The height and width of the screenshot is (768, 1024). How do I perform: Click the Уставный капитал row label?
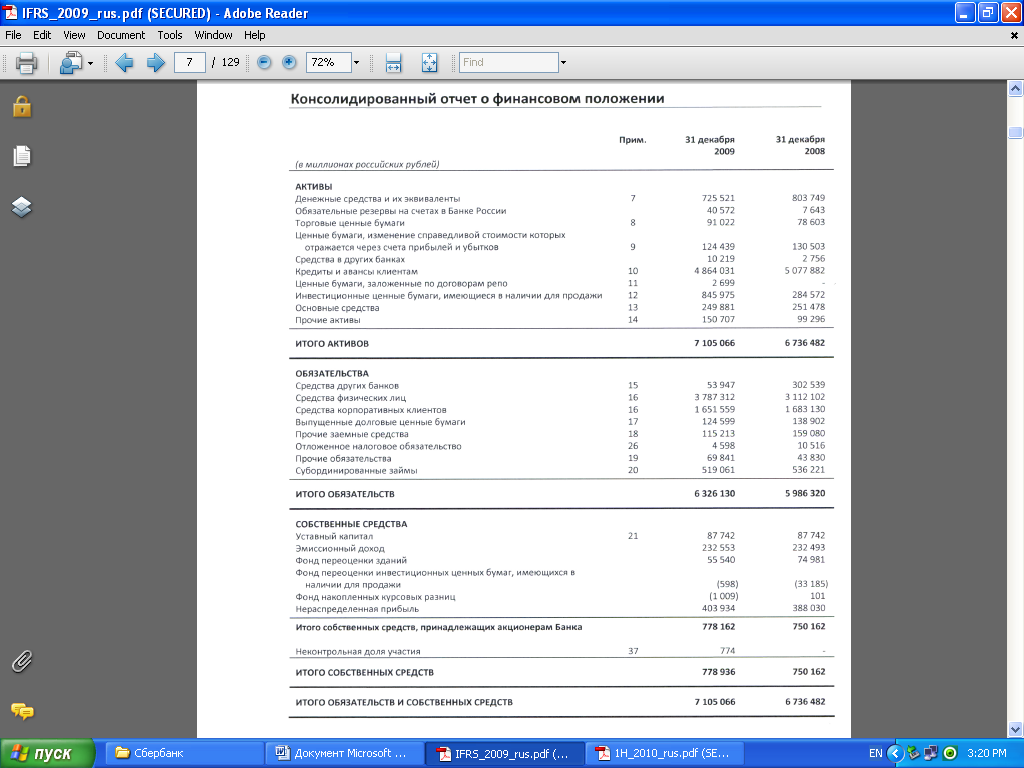[x=334, y=536]
